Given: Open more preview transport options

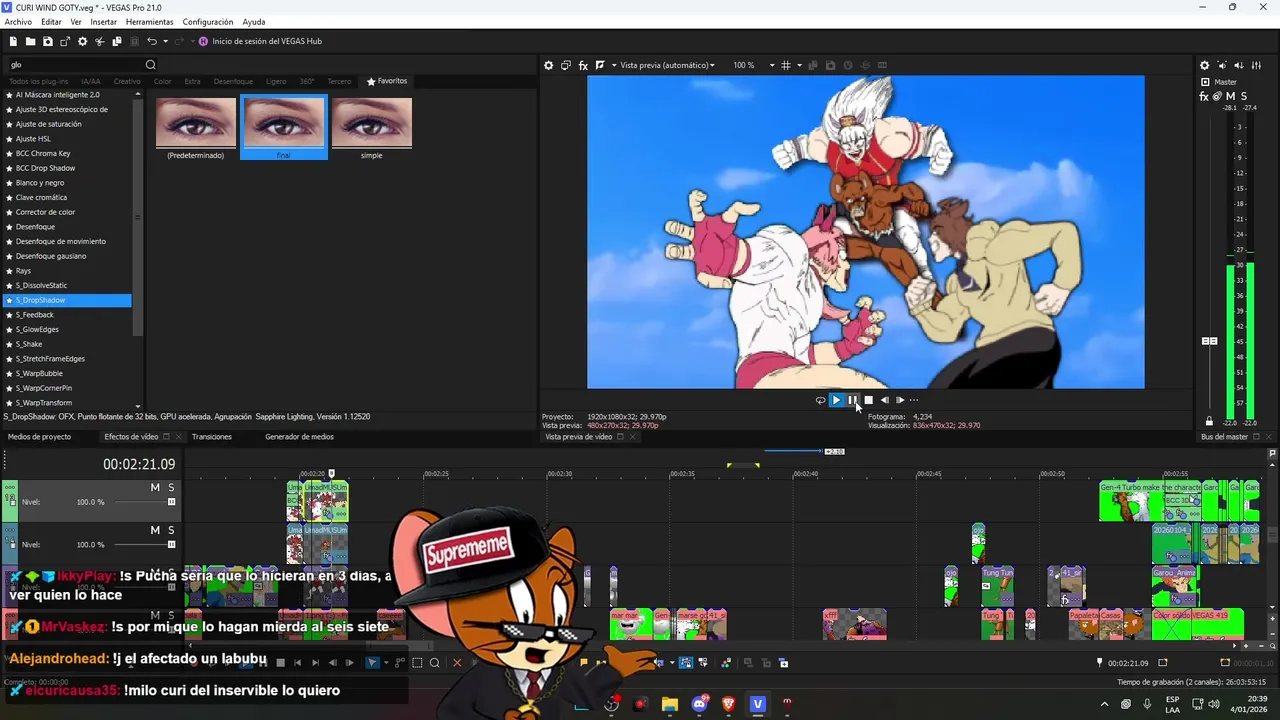Looking at the screenshot, I should (913, 400).
